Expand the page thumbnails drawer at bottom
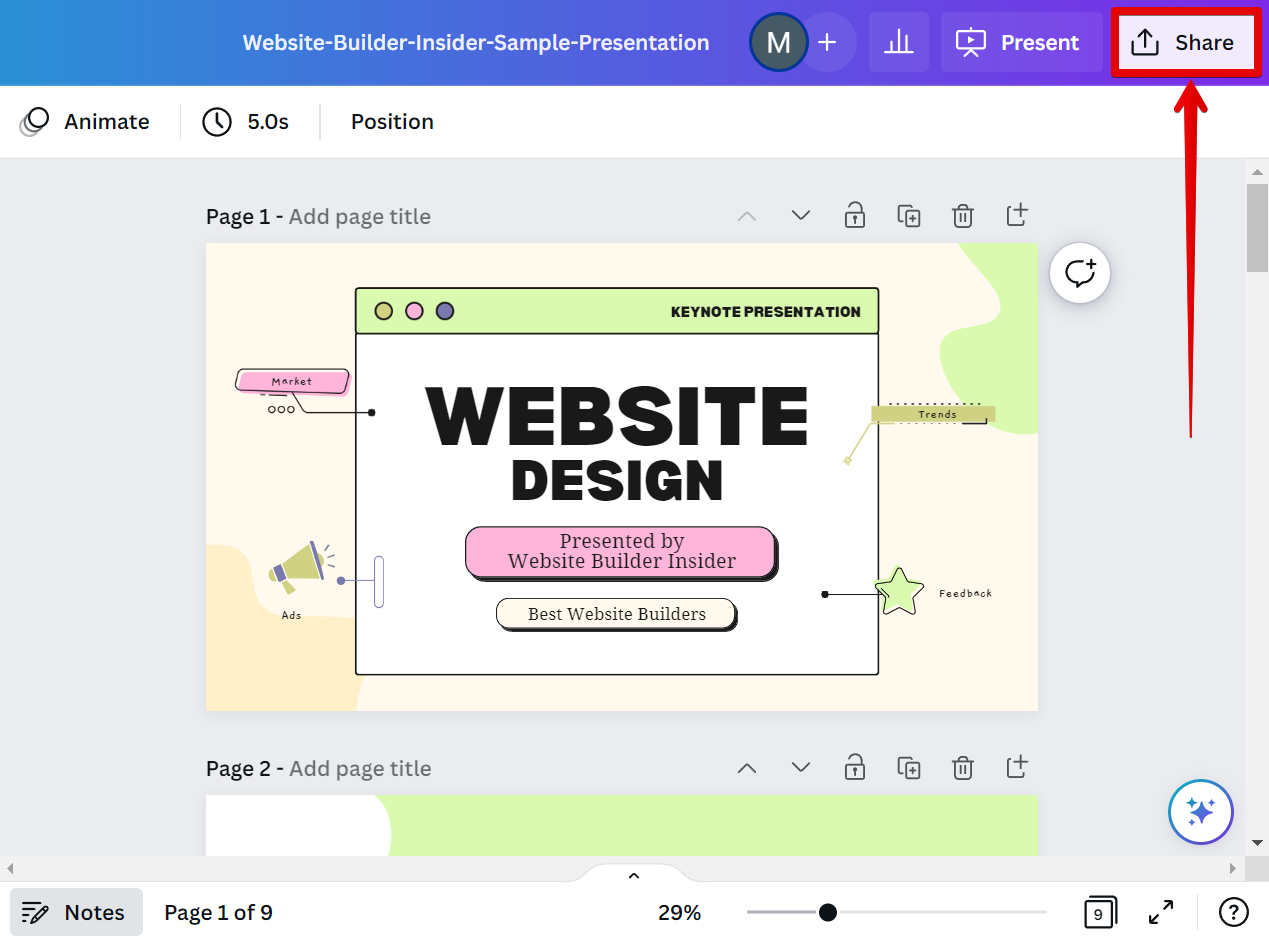 coord(633,875)
